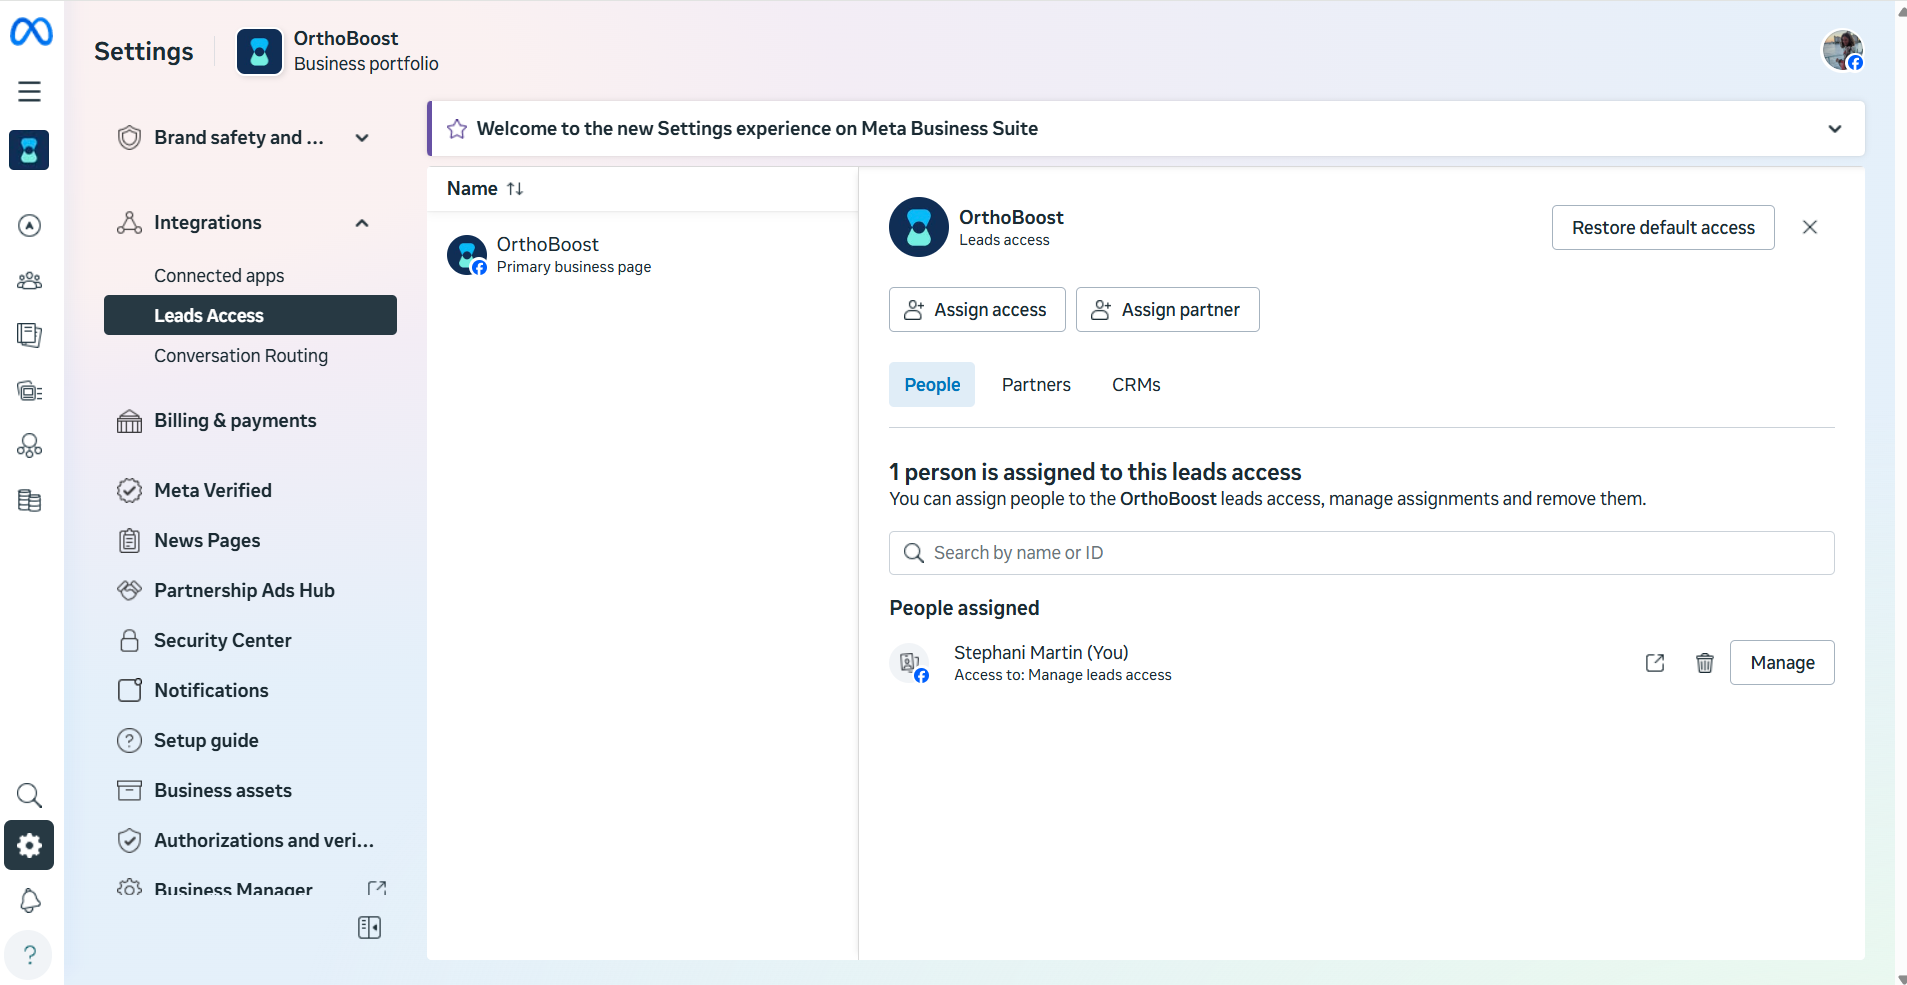The width and height of the screenshot is (1907, 985).
Task: Click the Restore default access button
Action: pos(1662,227)
